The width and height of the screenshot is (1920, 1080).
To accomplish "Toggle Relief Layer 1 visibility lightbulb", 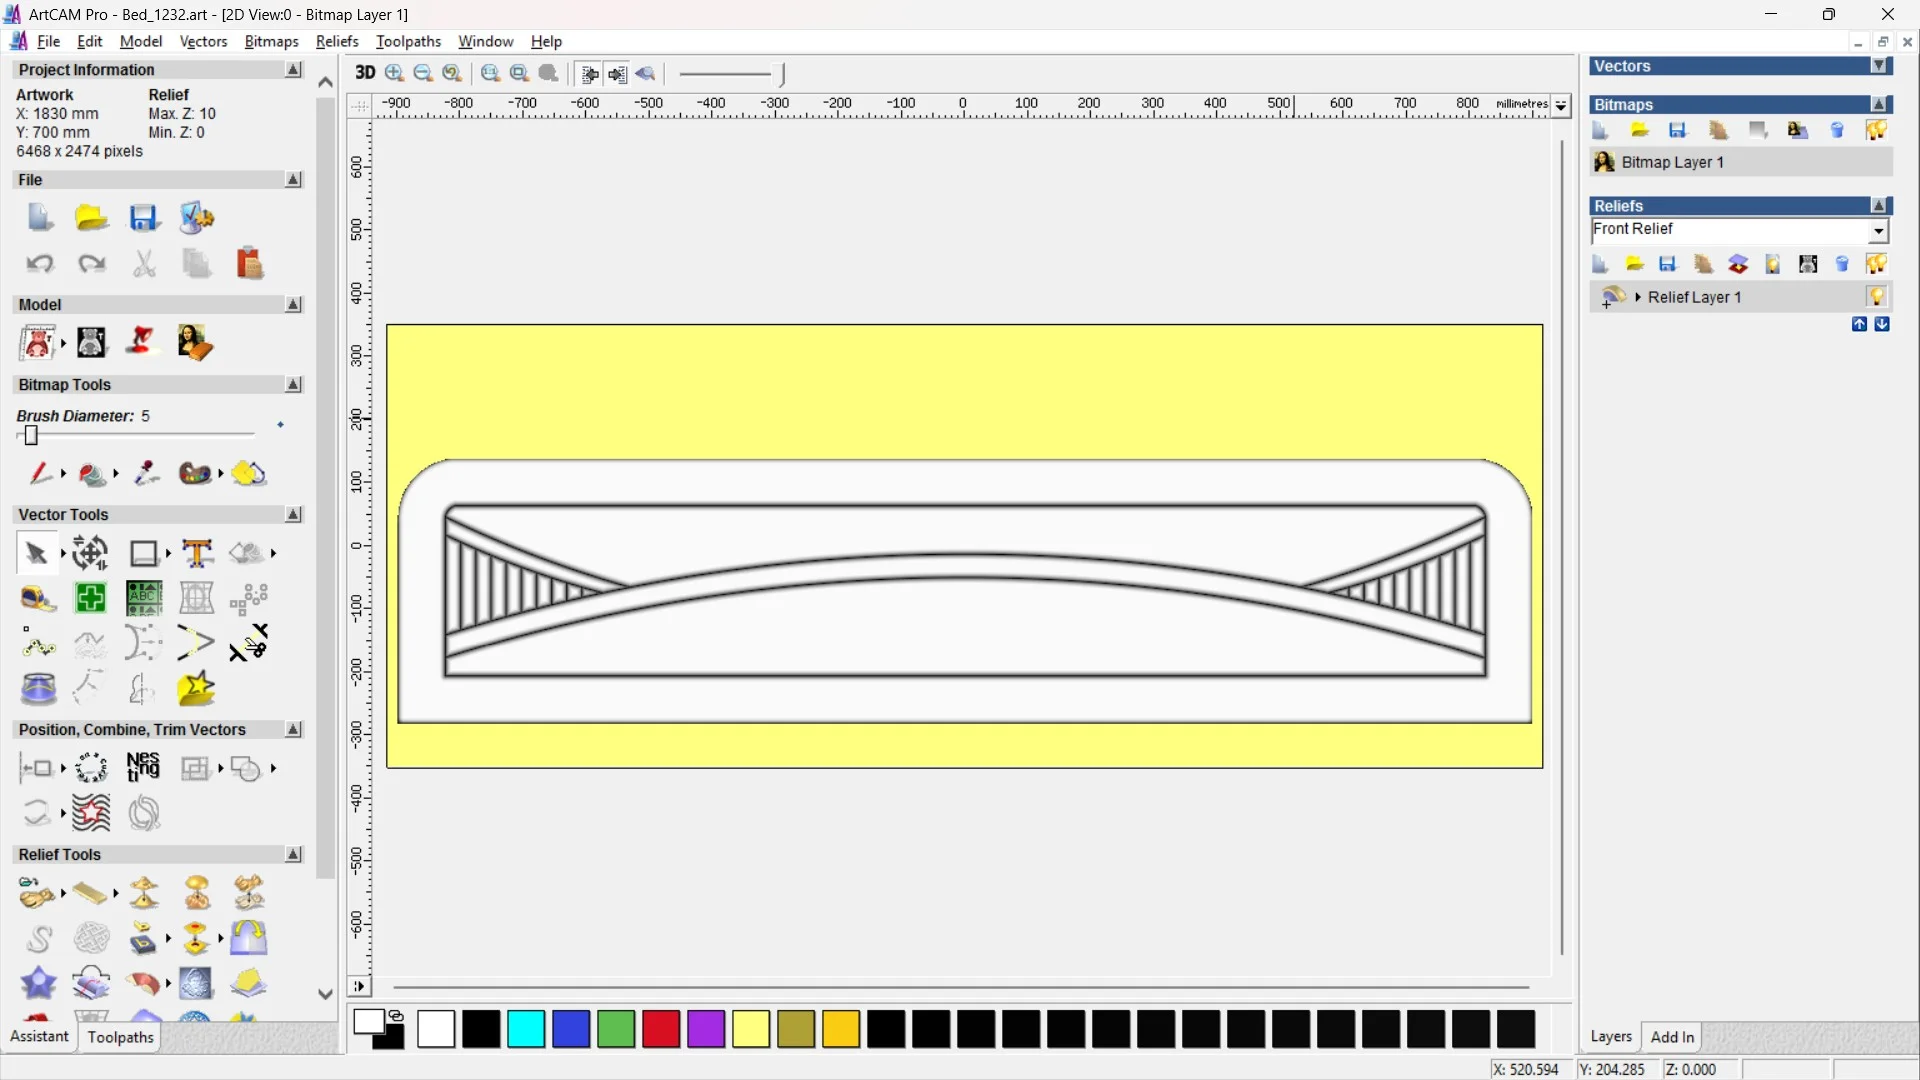I will 1876,297.
